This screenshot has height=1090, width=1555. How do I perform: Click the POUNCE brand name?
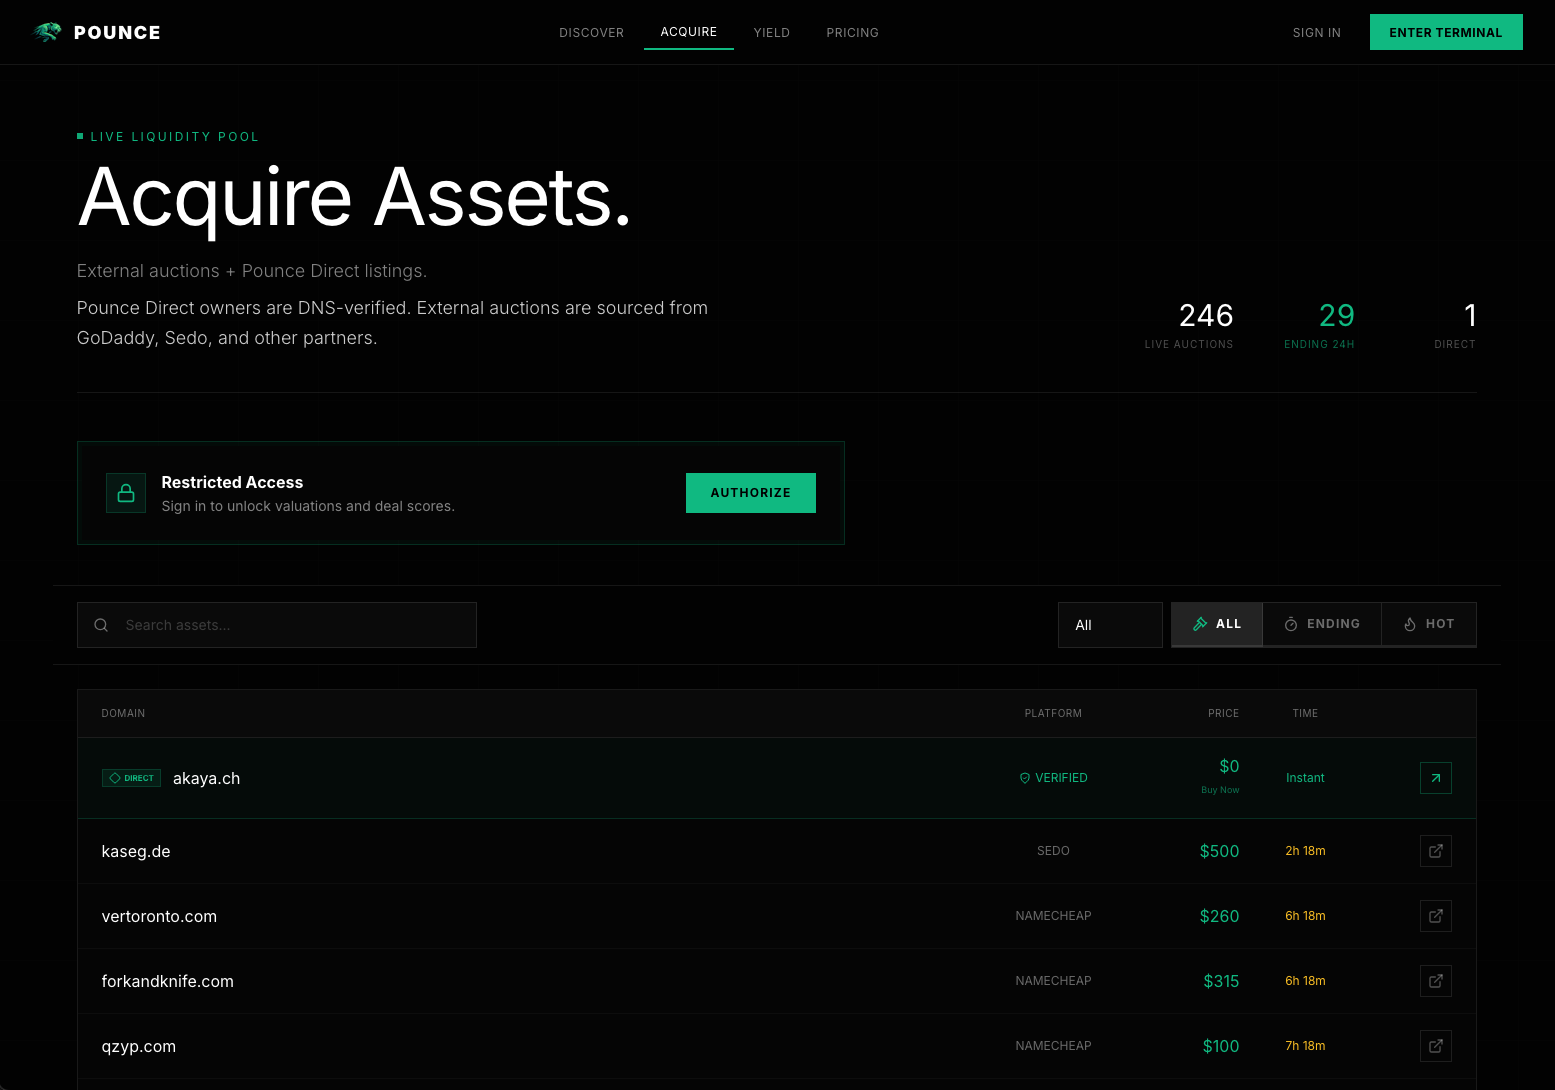point(117,33)
